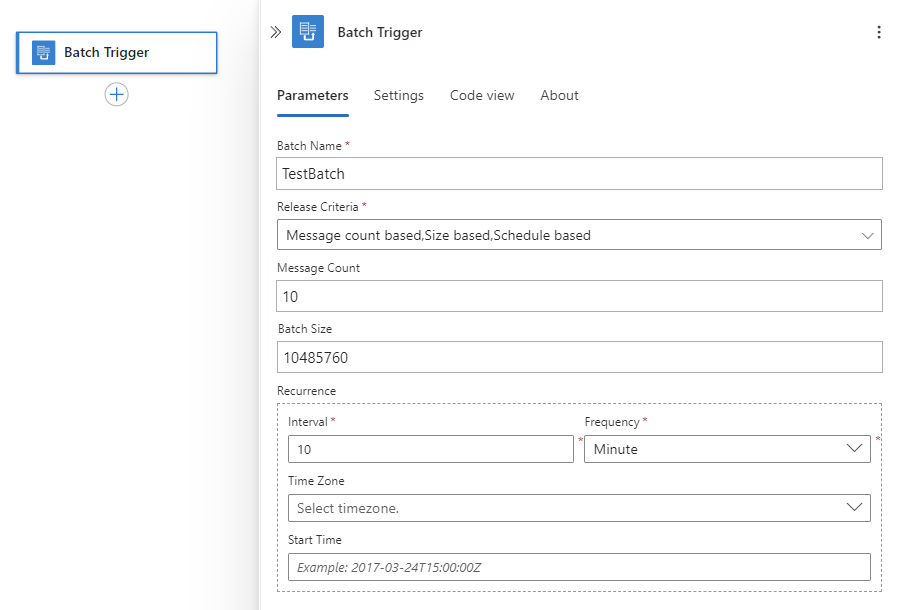Click the Message Count input showing 10
The width and height of the screenshot is (900, 610).
click(579, 296)
